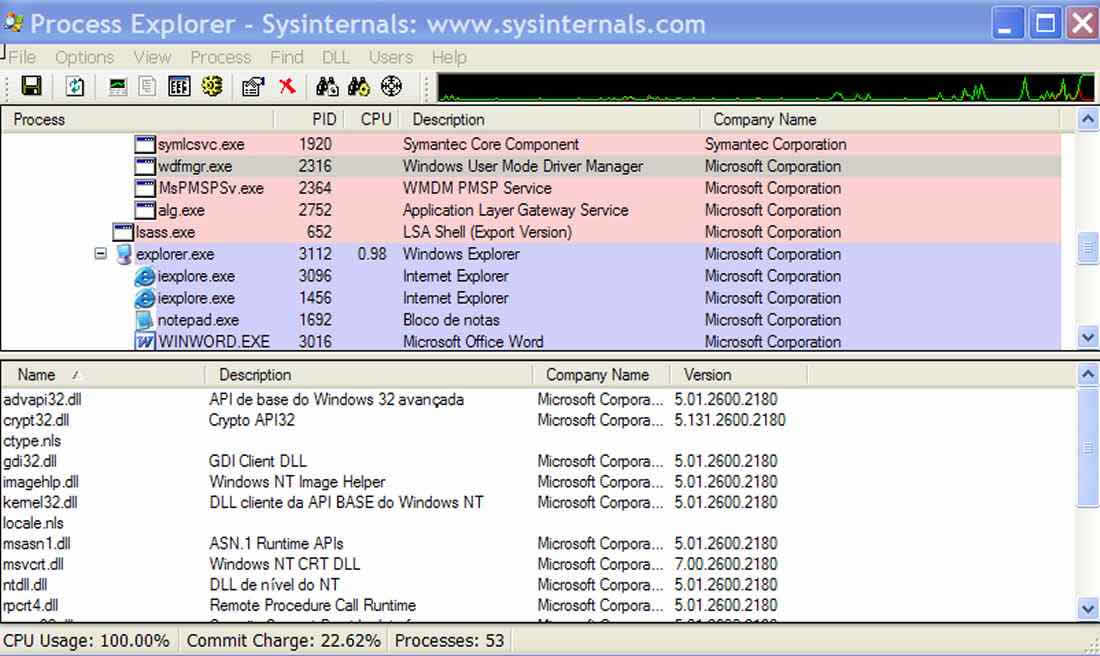Click the IE icon for PID 3096
This screenshot has height=656, width=1100.
click(145, 276)
